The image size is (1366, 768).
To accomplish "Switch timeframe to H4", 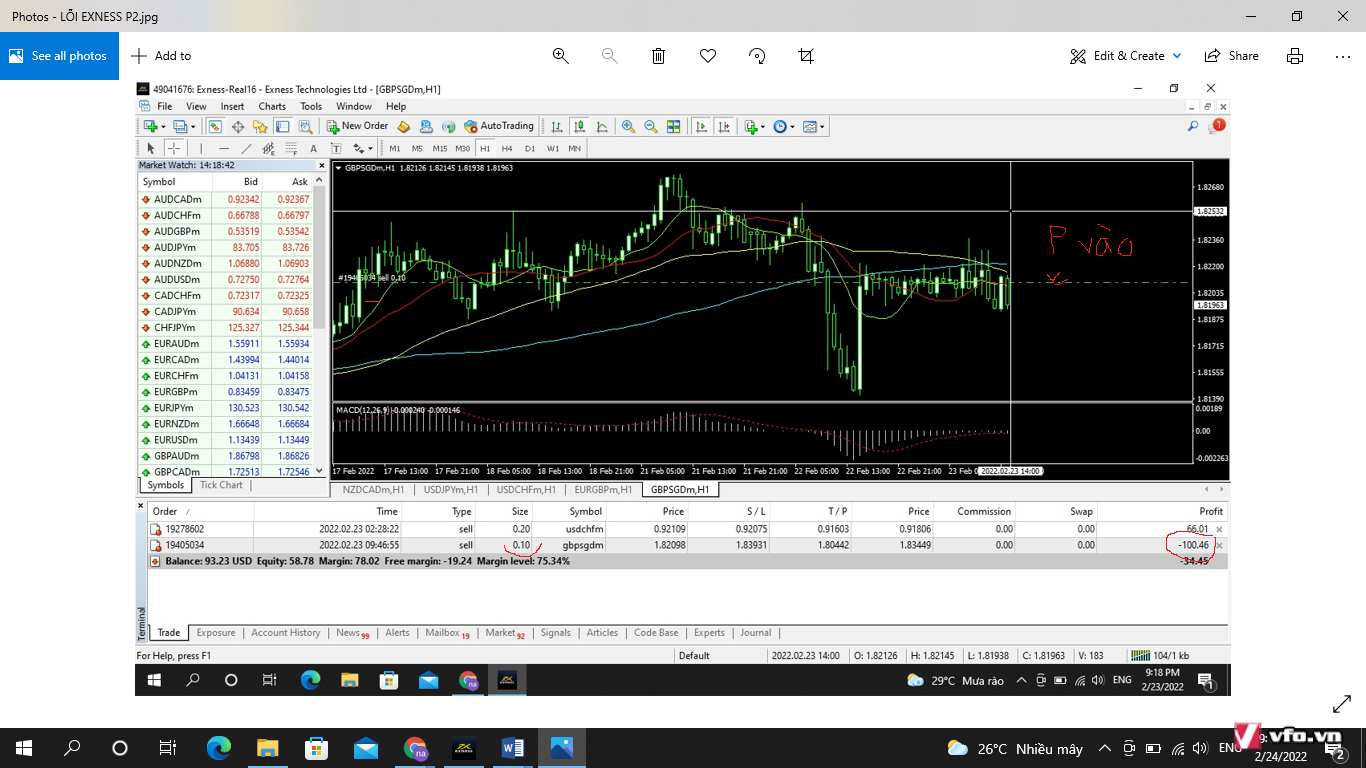I will point(507,149).
